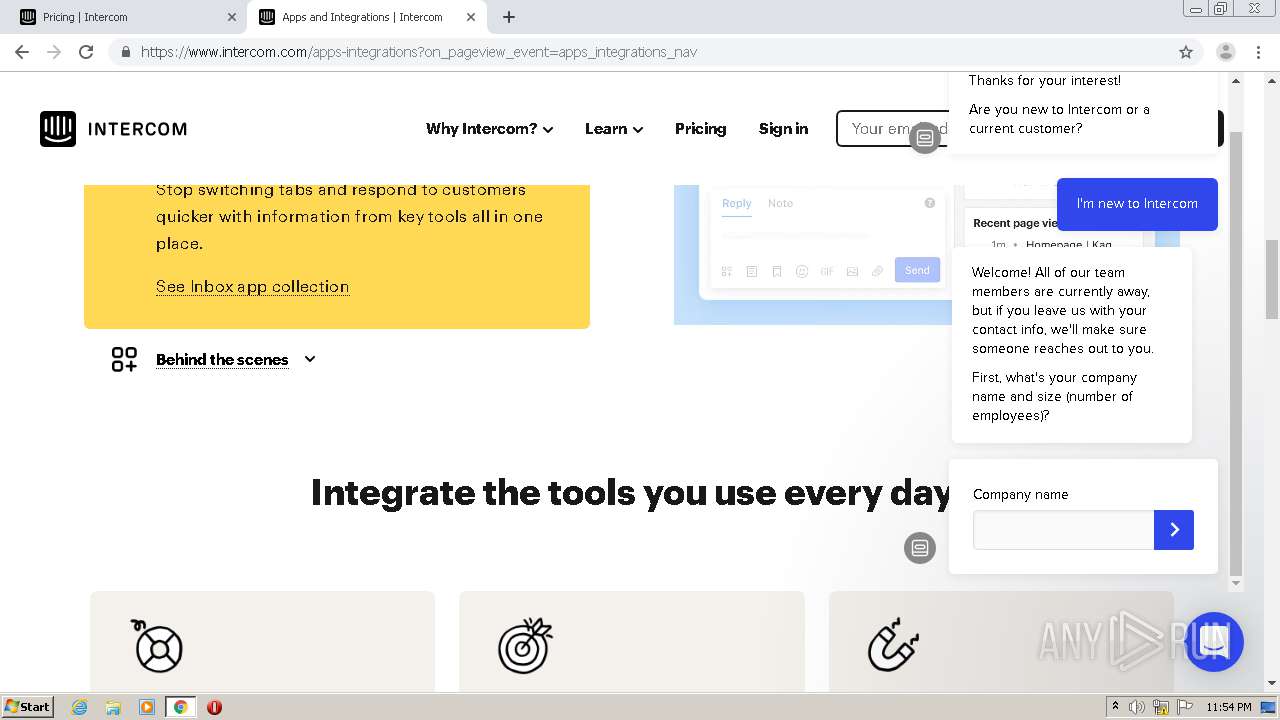Click the 11:54 PM taskbar clock
Viewport: 1280px width, 720px height.
pyautogui.click(x=1229, y=707)
